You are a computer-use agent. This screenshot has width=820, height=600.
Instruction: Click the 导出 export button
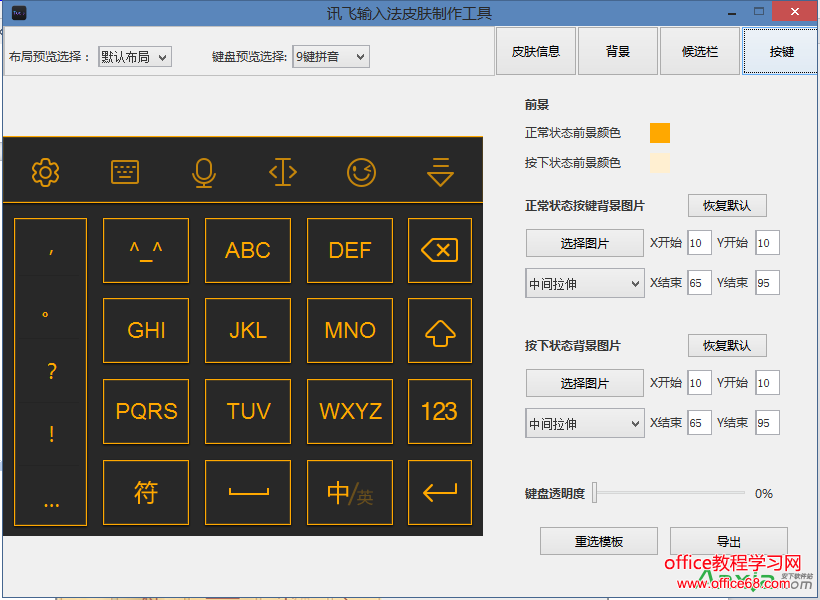(727, 540)
